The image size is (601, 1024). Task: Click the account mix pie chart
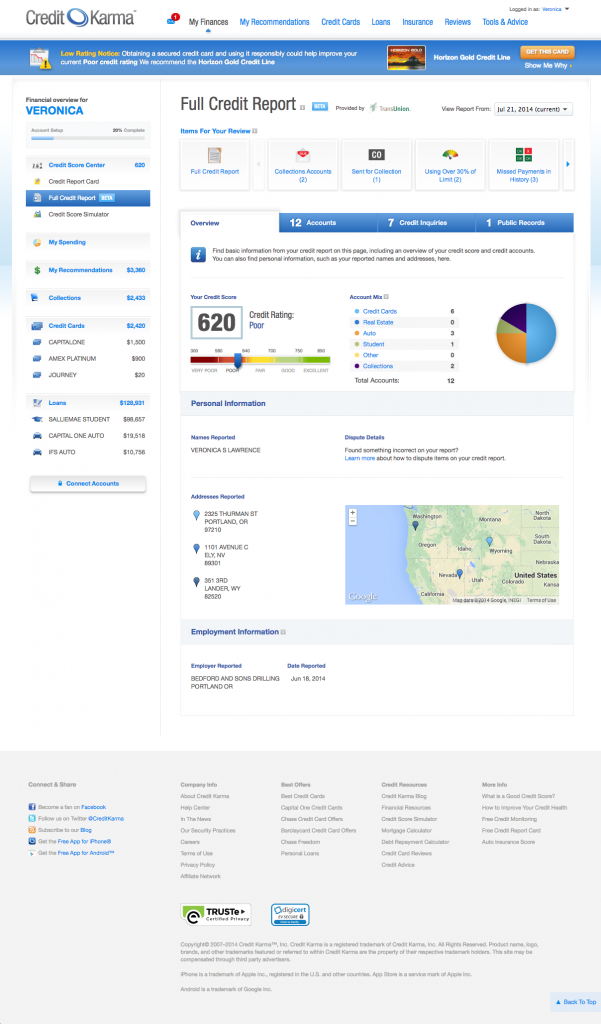527,333
